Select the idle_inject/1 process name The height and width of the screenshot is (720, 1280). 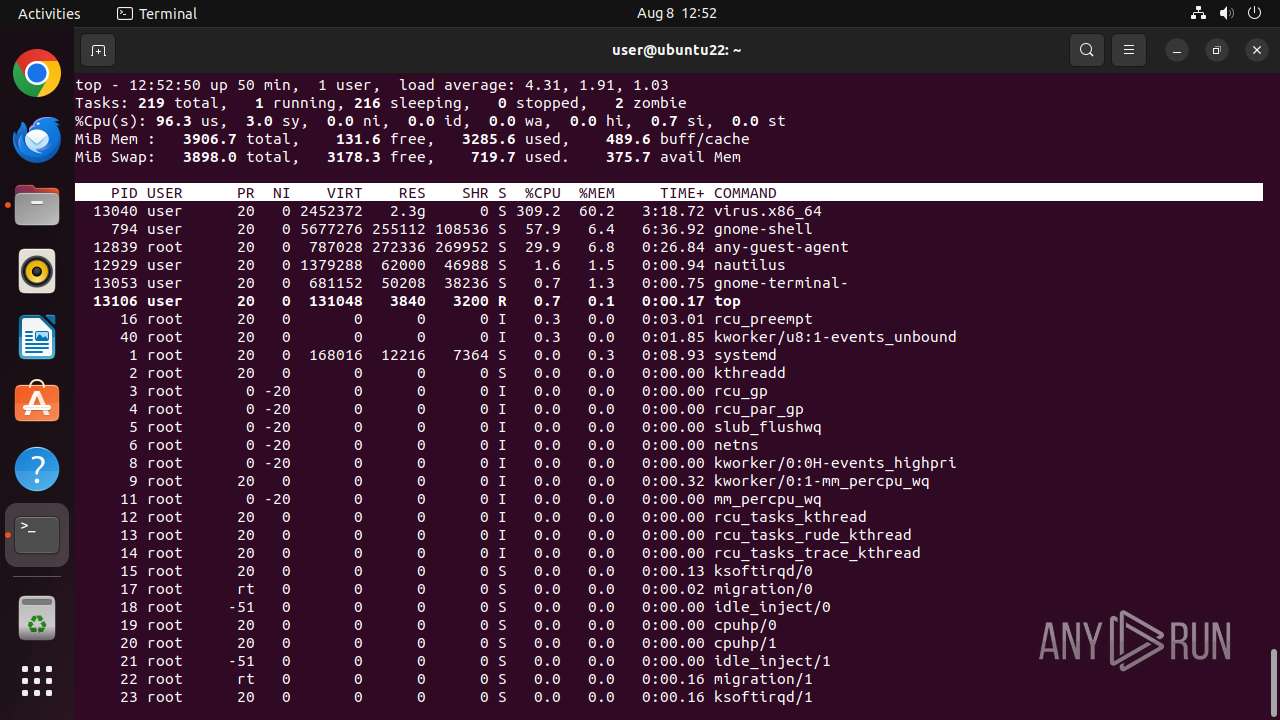(x=772, y=661)
